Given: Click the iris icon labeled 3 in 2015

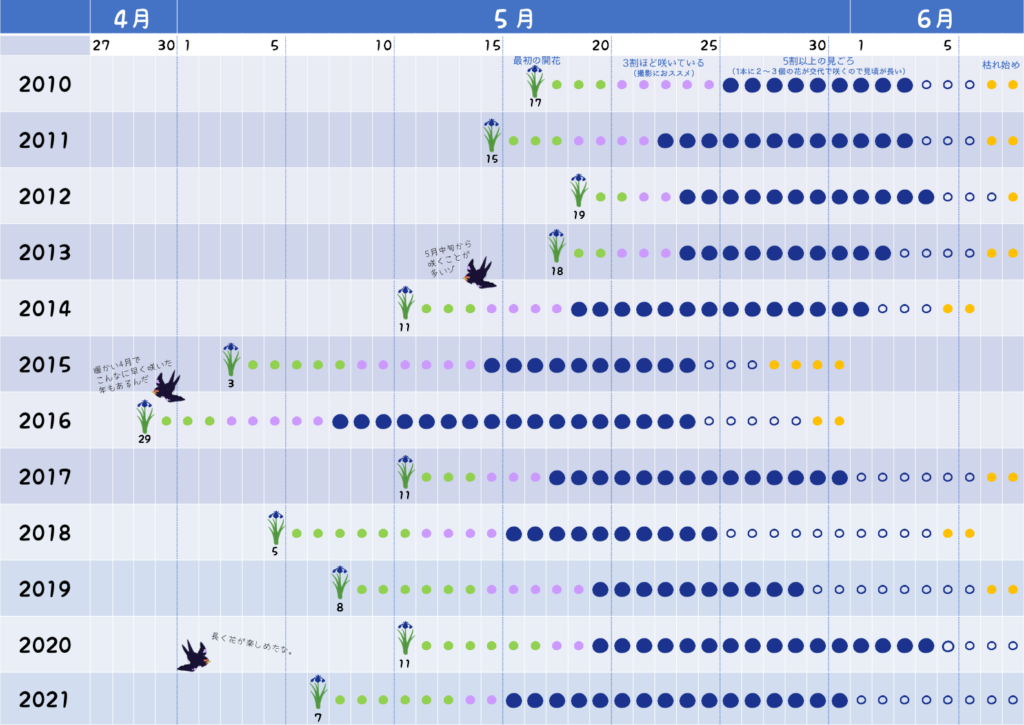Looking at the screenshot, I should click(231, 358).
